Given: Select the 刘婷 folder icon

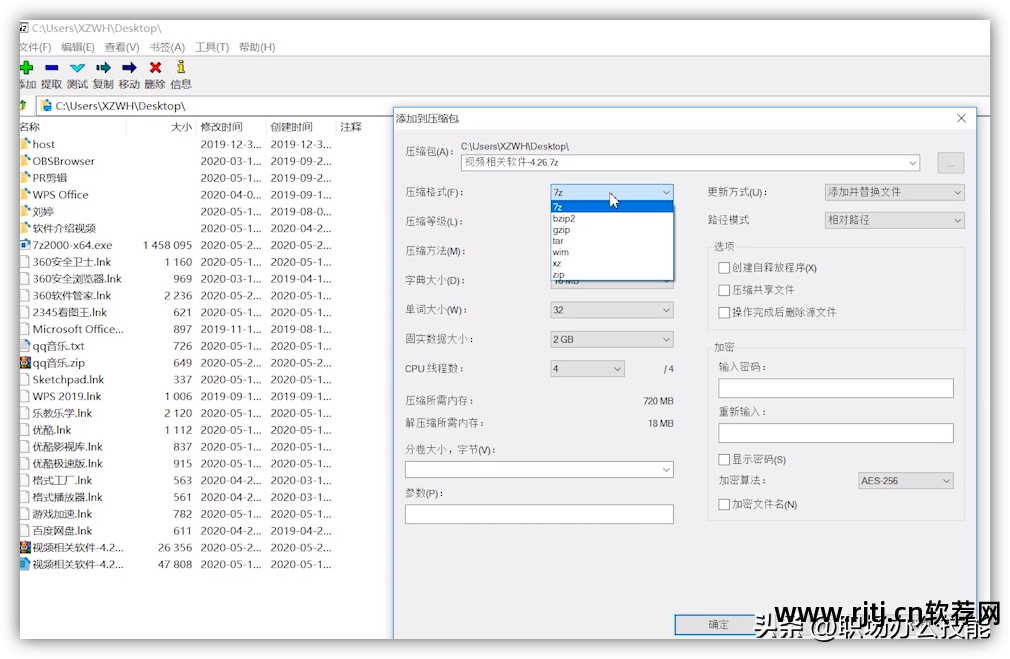Looking at the screenshot, I should click(25, 211).
